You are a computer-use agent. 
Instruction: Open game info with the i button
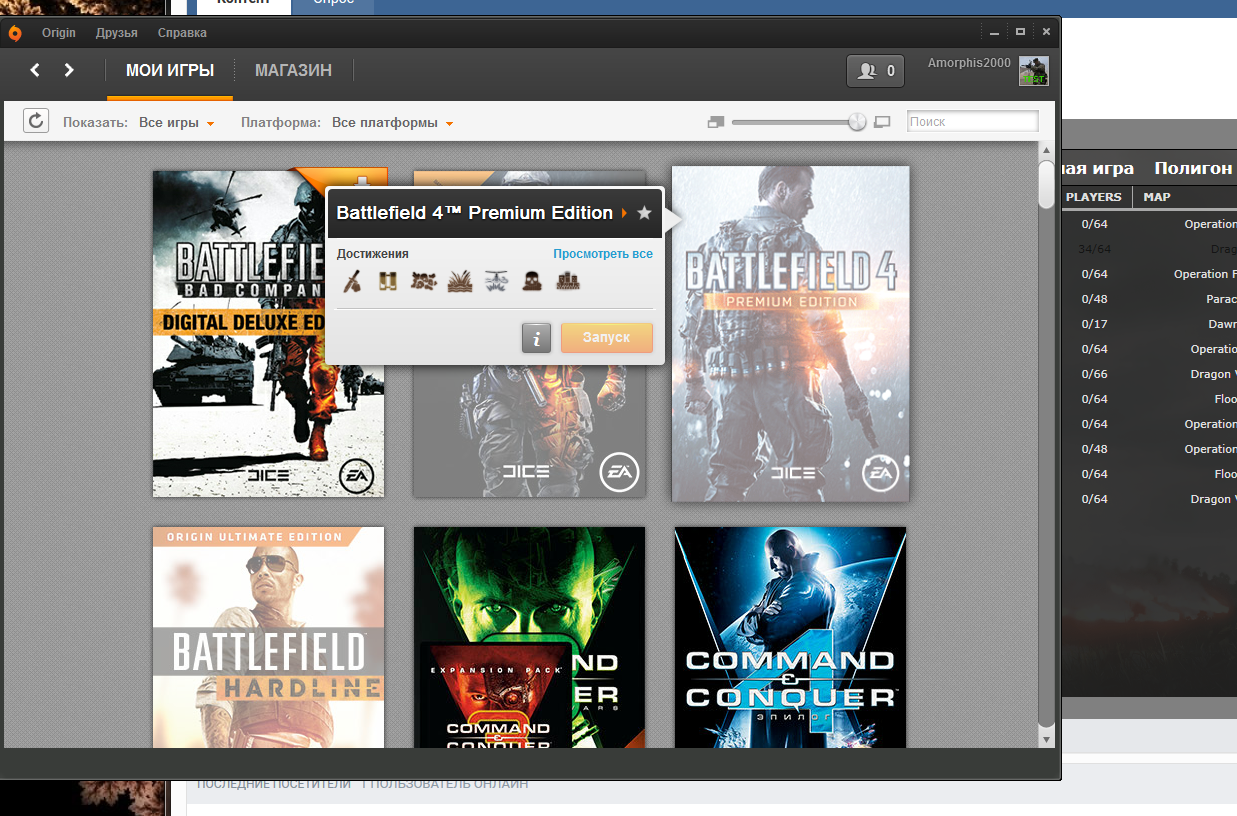pos(536,338)
